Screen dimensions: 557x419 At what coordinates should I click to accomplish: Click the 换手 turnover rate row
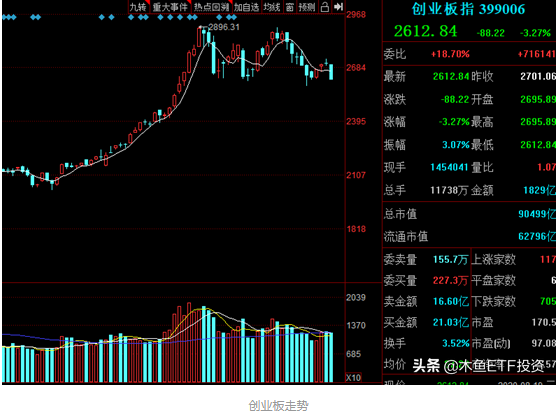(x=427, y=343)
